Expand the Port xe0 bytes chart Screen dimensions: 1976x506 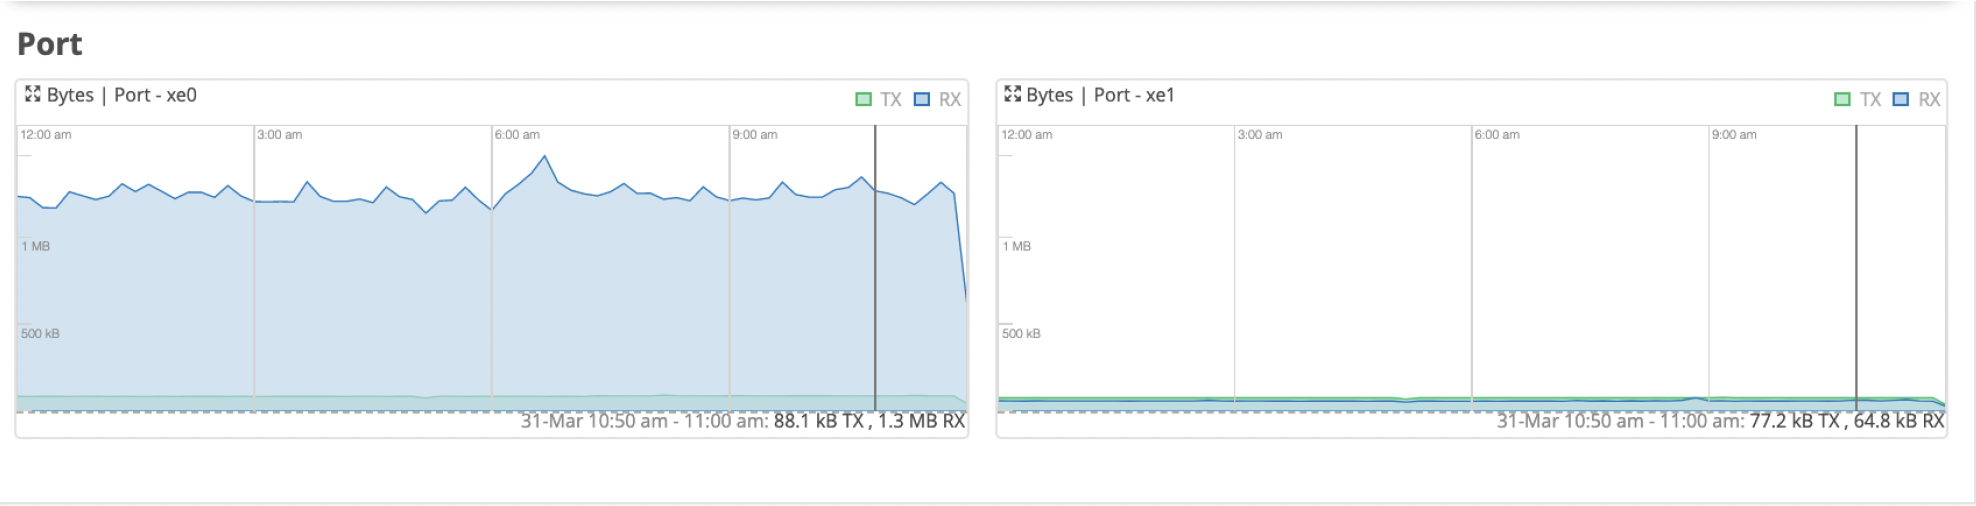tap(33, 95)
